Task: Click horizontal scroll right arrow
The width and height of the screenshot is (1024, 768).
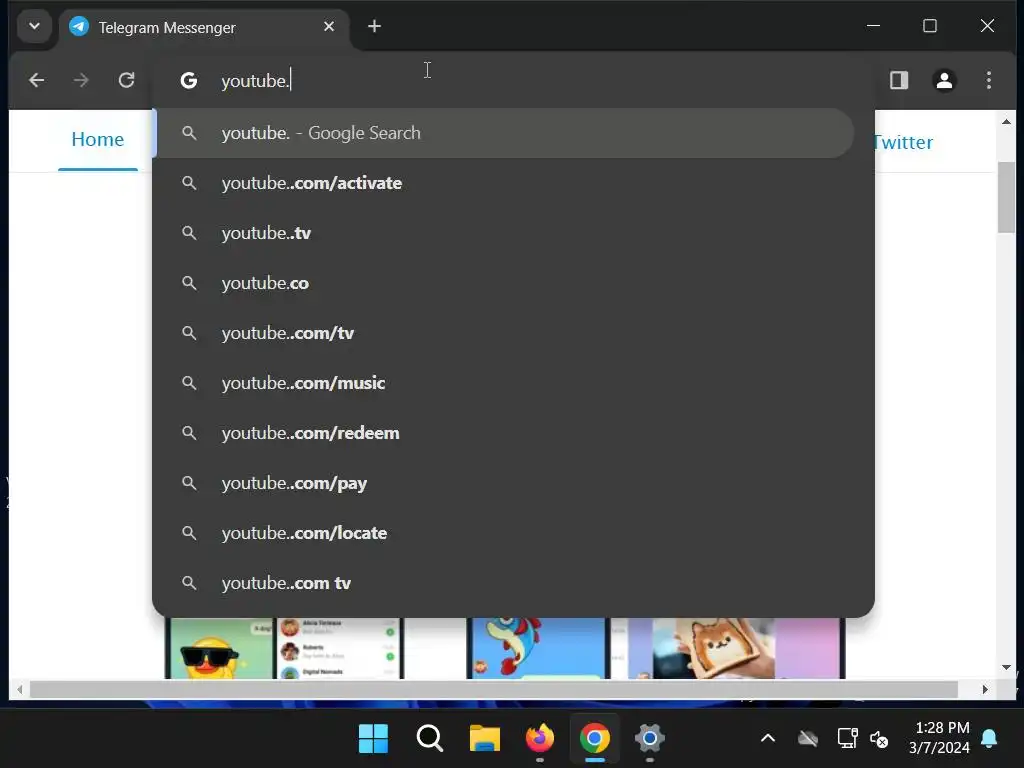Action: (985, 690)
